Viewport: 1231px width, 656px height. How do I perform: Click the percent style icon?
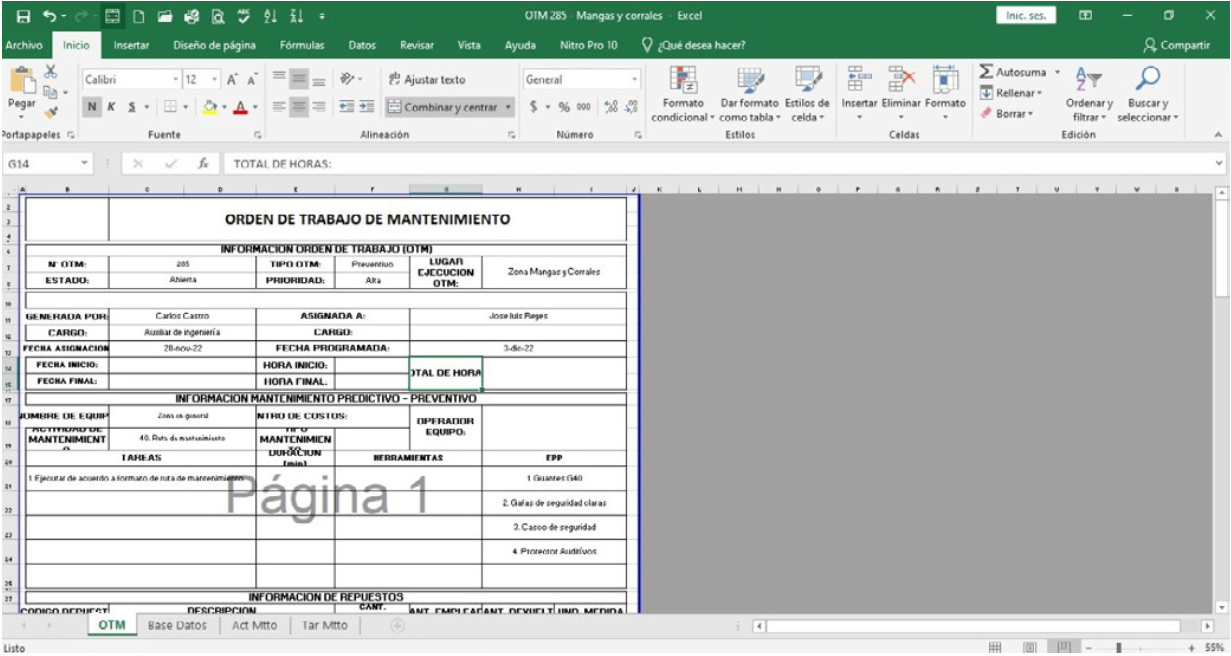[x=563, y=106]
